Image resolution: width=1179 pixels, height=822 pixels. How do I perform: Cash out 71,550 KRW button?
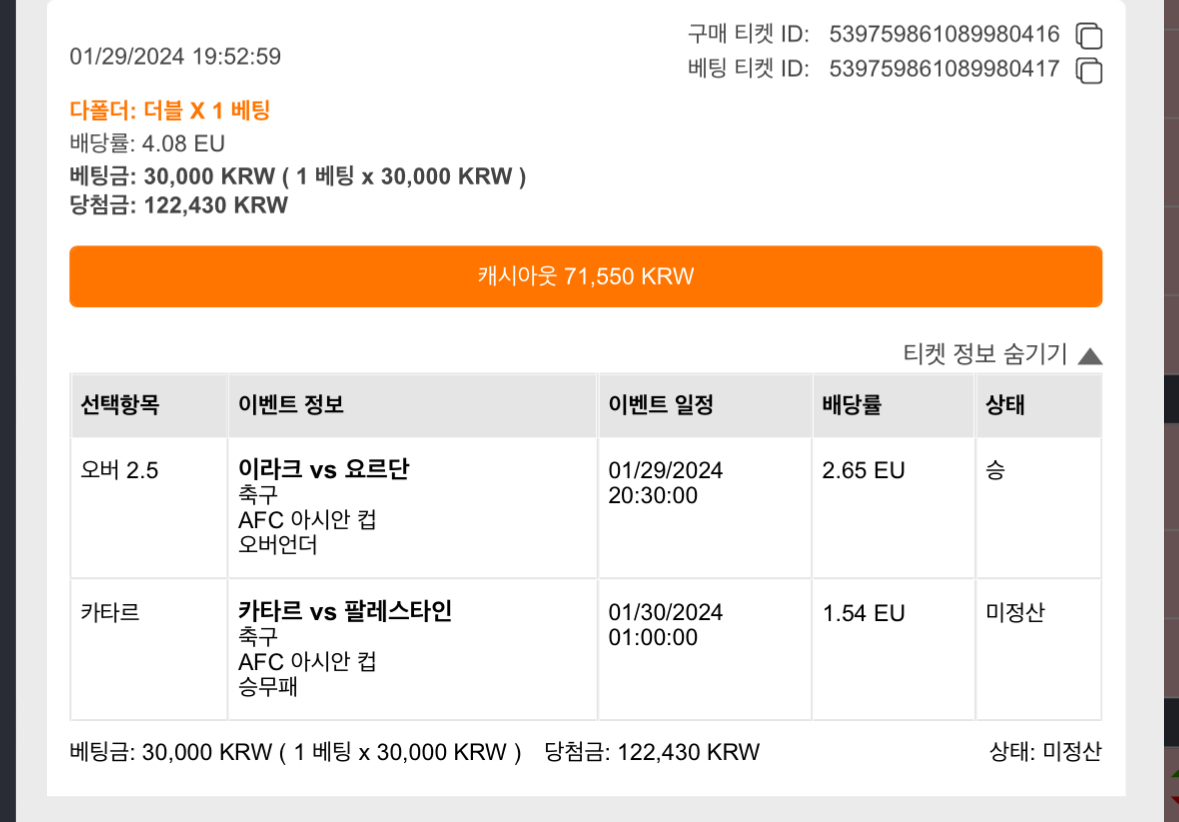[586, 276]
